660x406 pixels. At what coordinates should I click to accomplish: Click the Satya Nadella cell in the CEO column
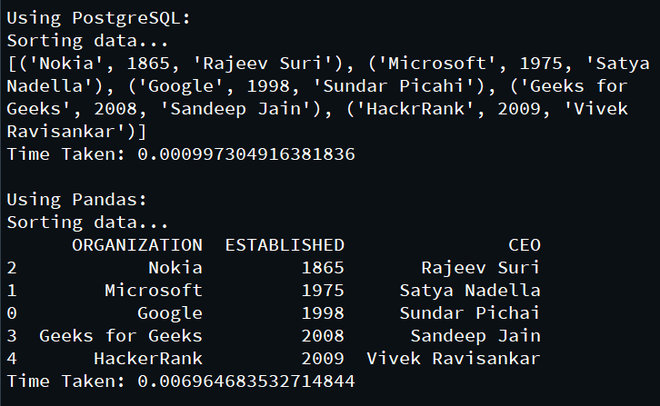[470, 290]
